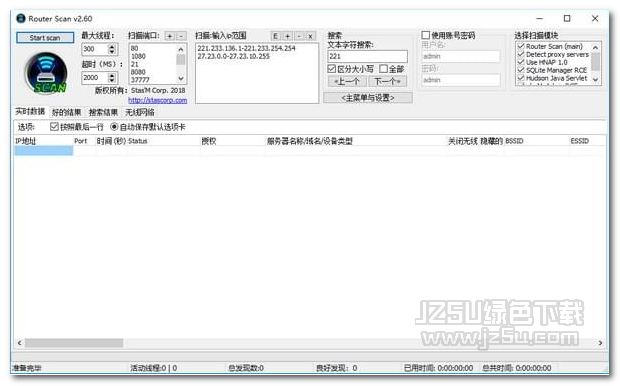Select the 自动保存默认选项卡 radio button
The image size is (620, 386).
pos(114,127)
